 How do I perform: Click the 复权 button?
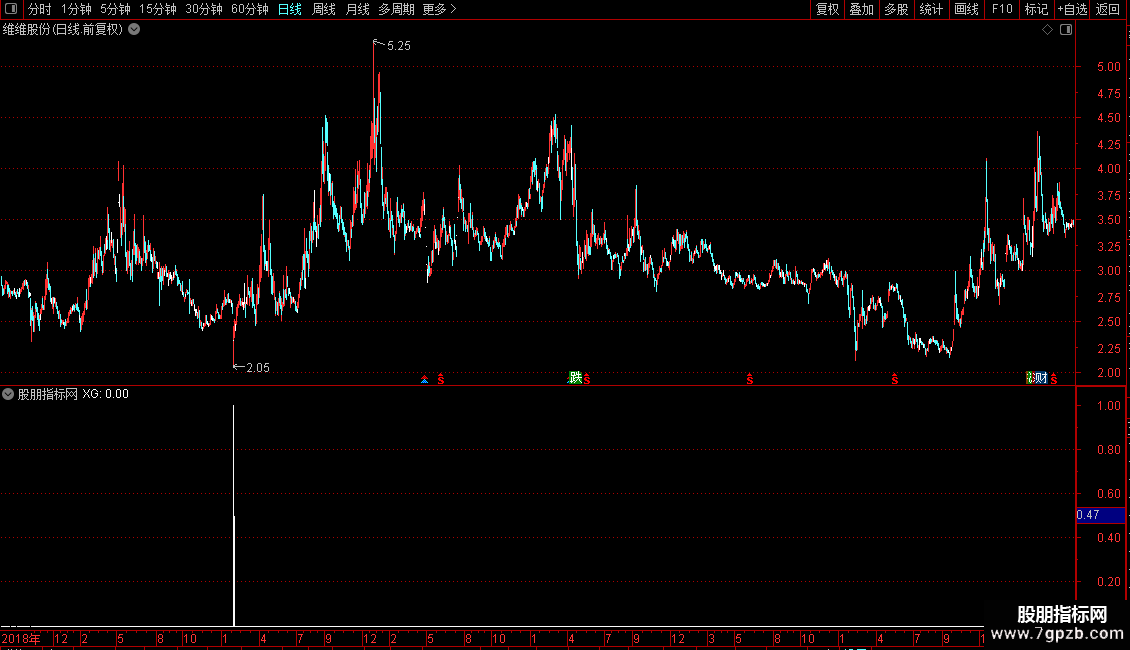827,9
